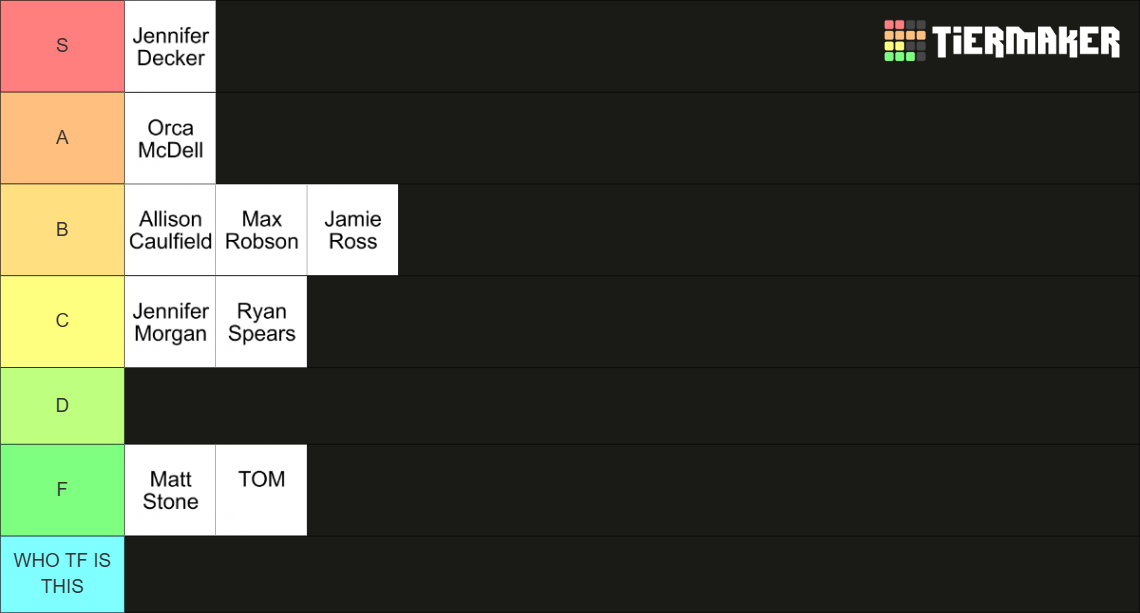This screenshot has height=613, width=1140.
Task: Click the WHO TF IS THIS label
Action: coord(62,574)
